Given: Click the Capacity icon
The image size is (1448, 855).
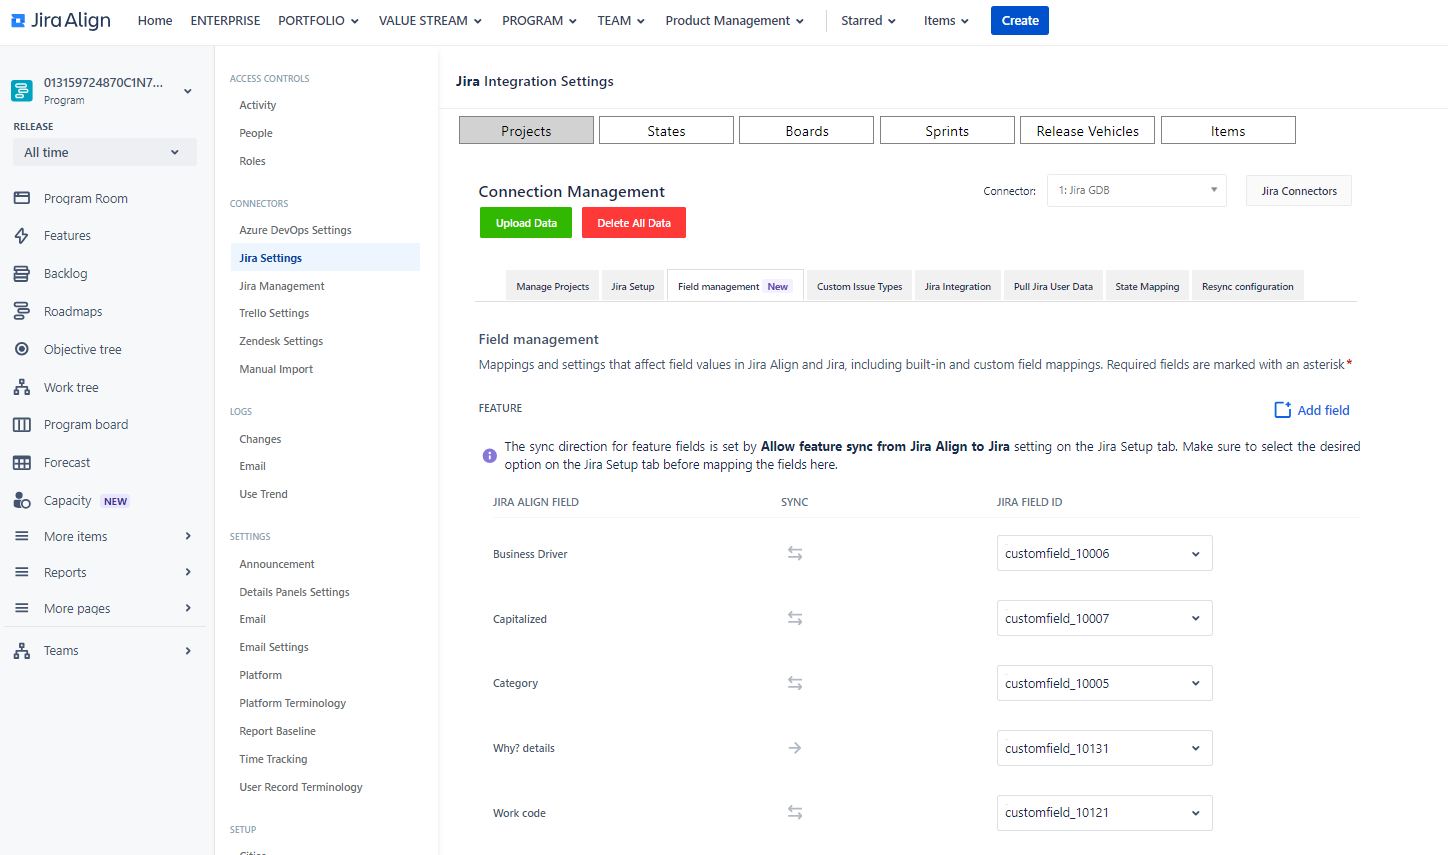Looking at the screenshot, I should coord(22,501).
